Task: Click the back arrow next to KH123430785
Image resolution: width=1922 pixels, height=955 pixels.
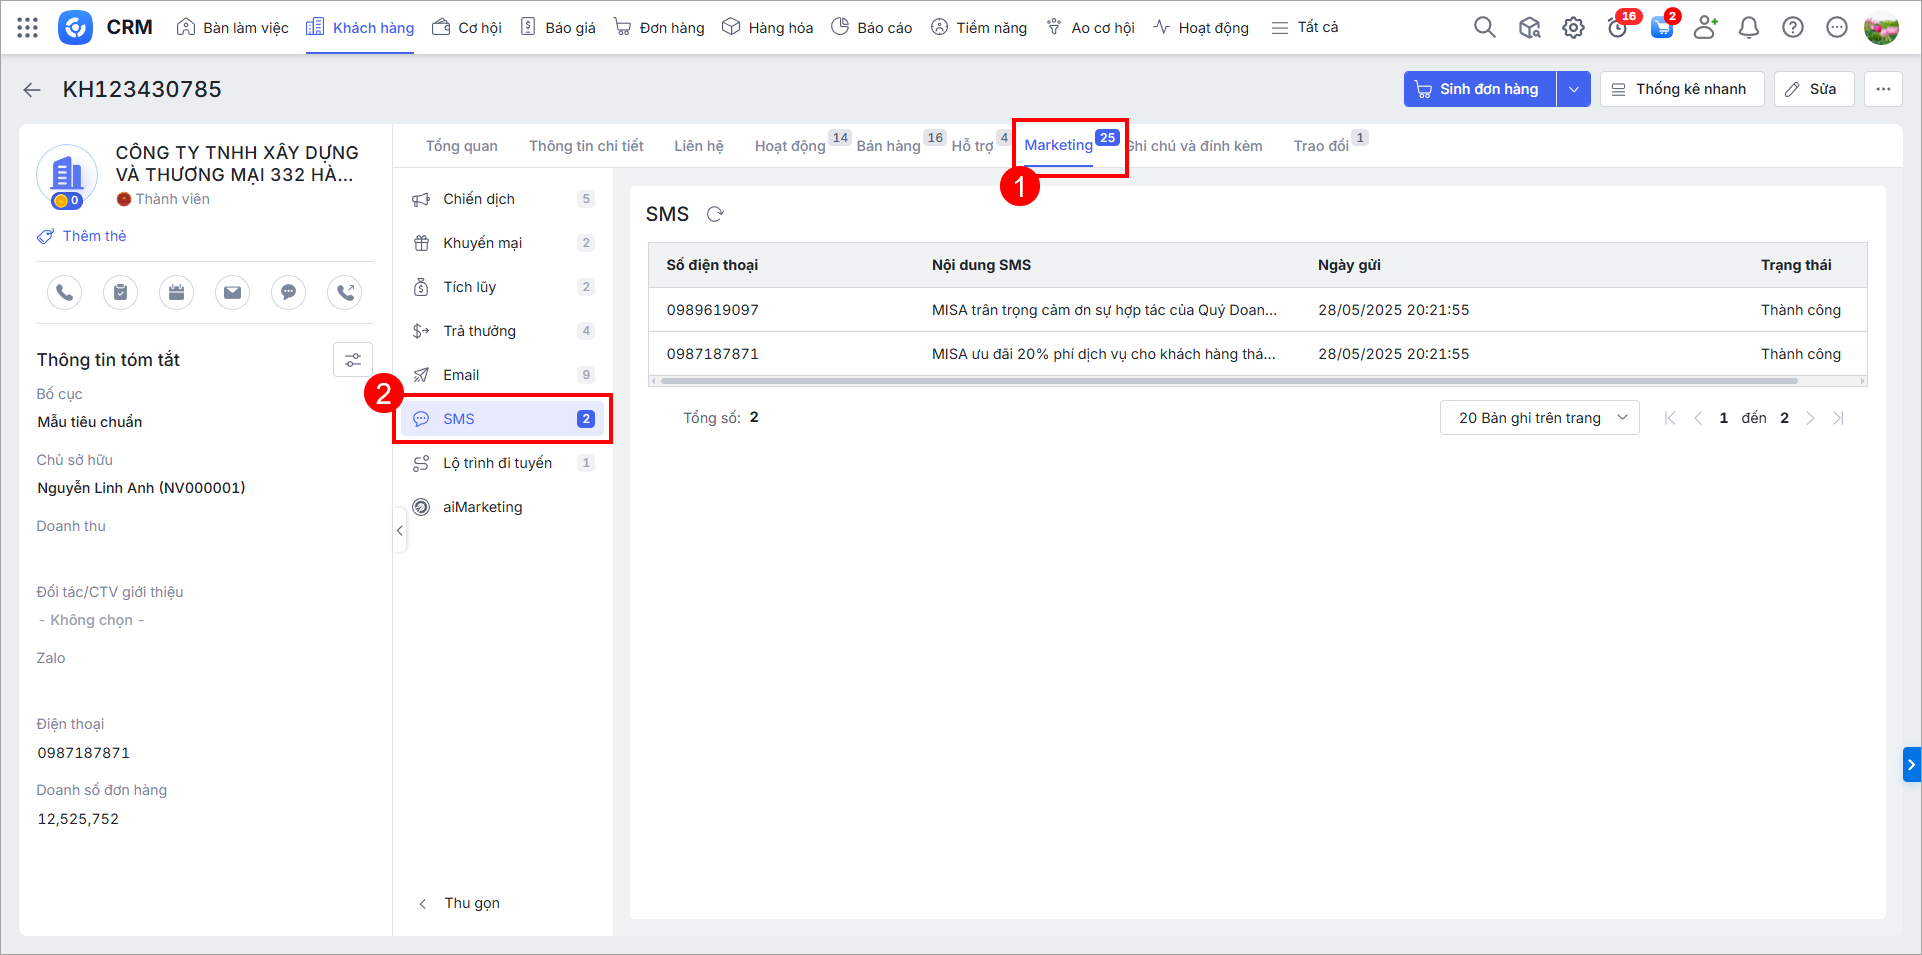Action: click(x=32, y=90)
